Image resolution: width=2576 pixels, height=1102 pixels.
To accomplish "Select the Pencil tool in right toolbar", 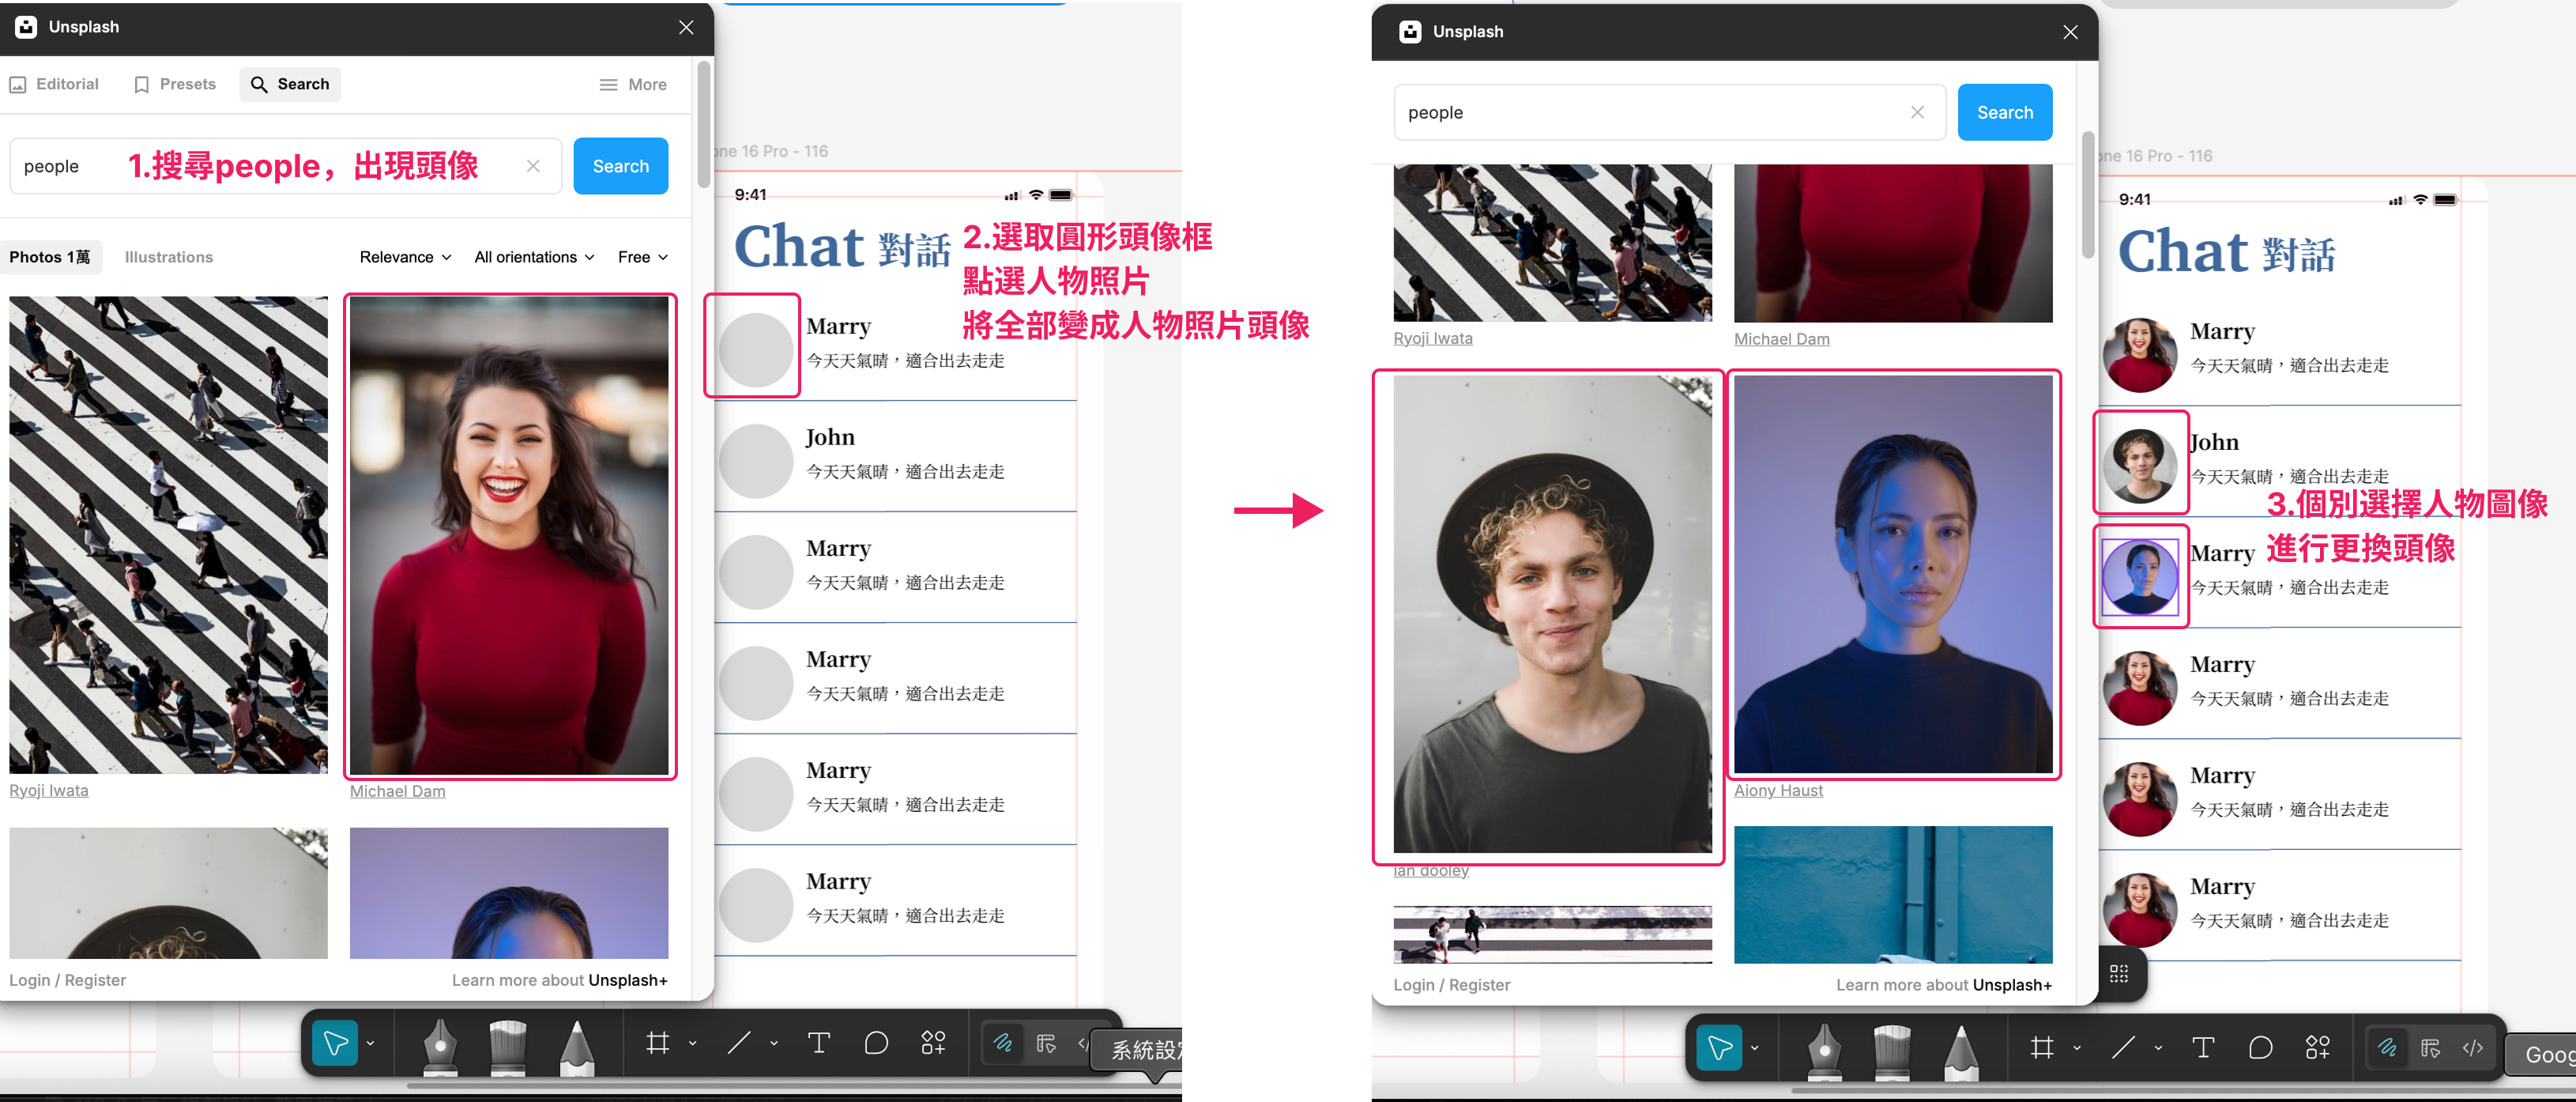I will pos(1961,1049).
